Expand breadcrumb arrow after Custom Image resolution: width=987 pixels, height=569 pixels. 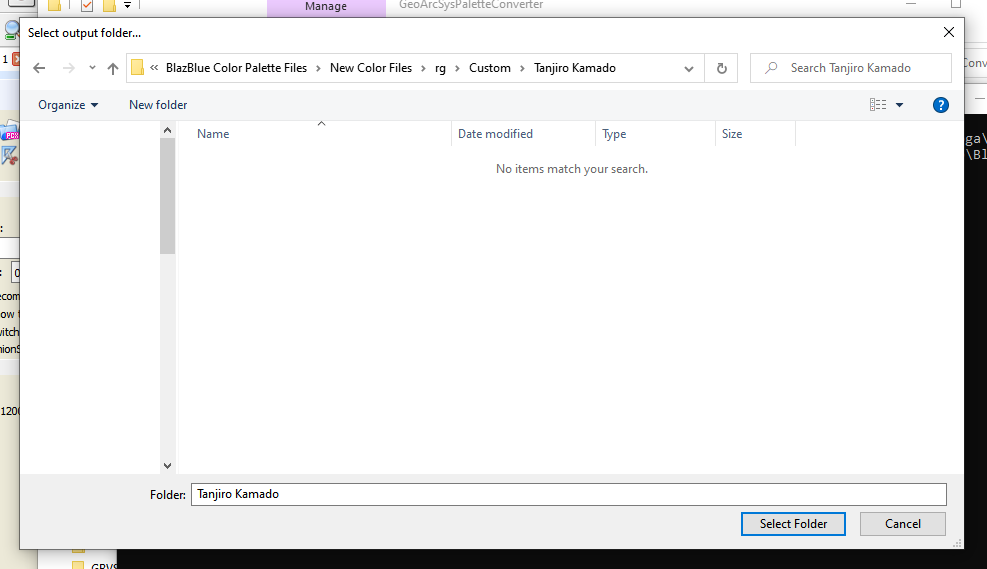(522, 68)
